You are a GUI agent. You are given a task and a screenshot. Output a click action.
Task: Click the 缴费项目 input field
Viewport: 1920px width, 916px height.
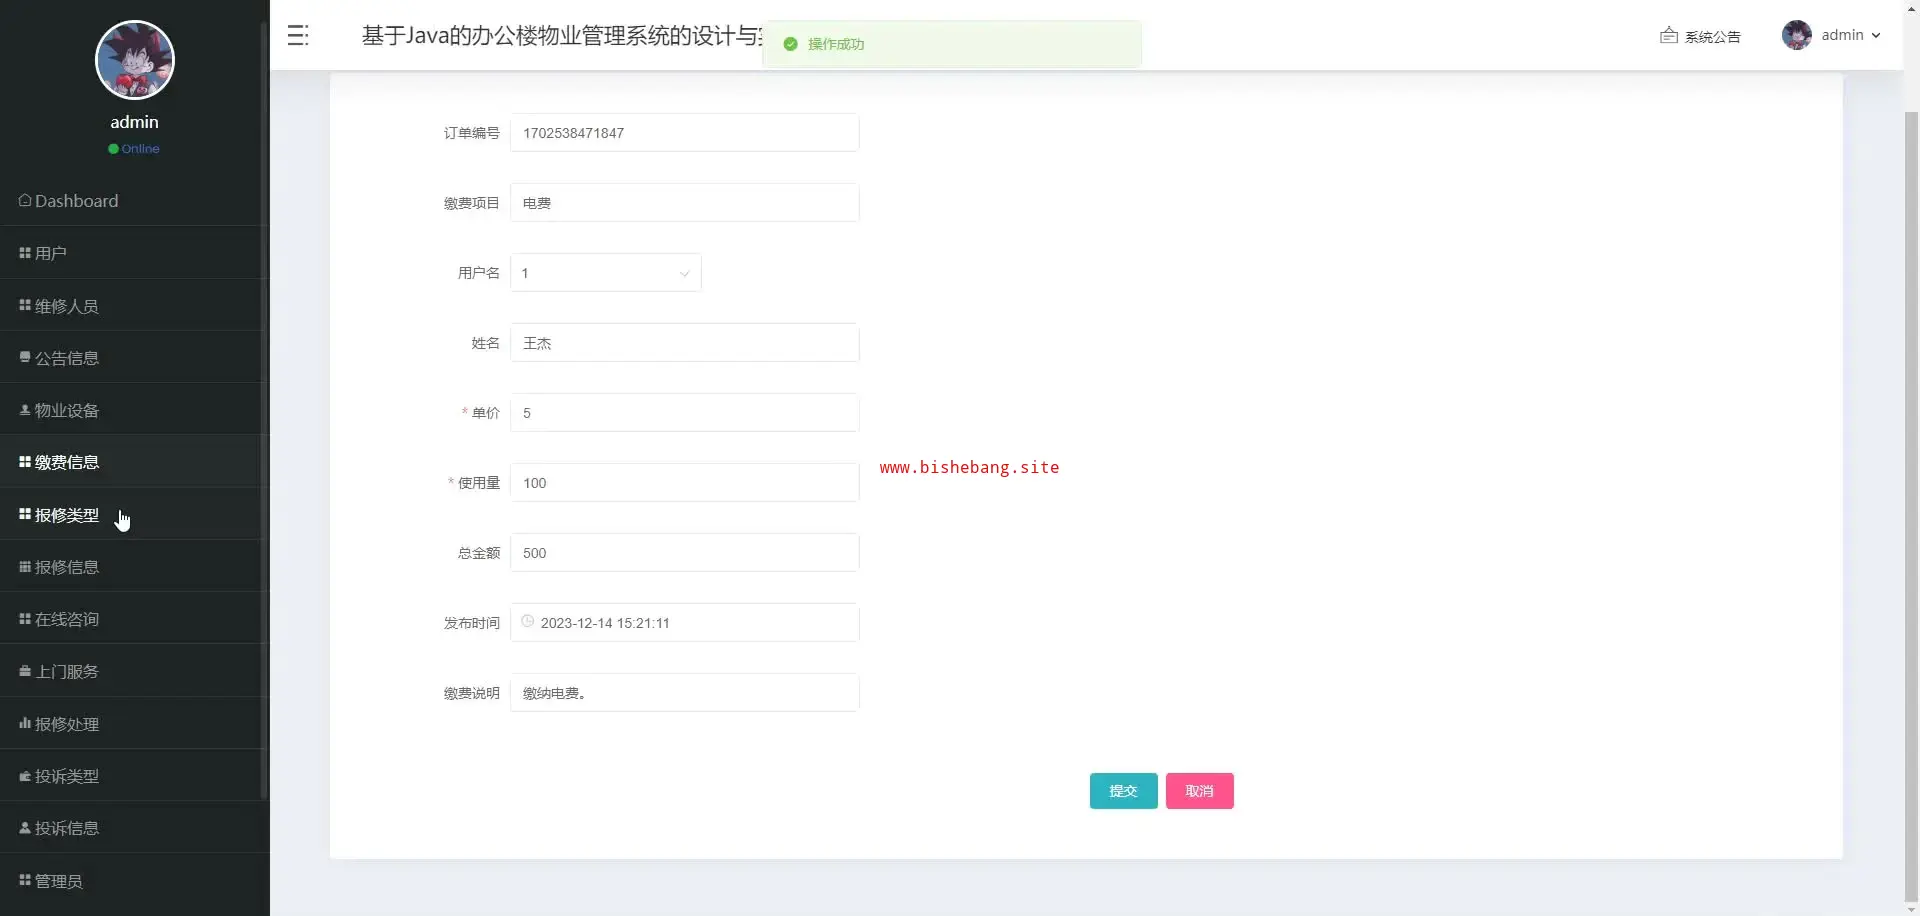pos(685,203)
